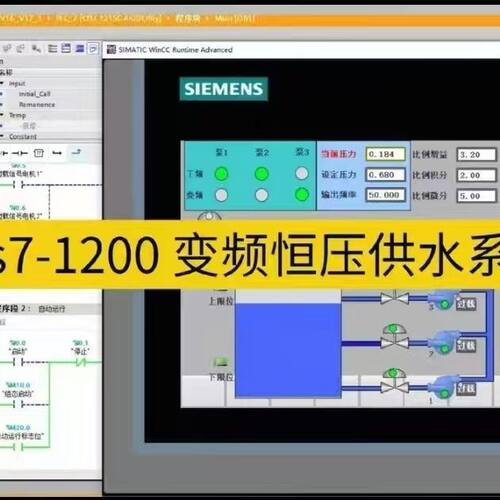500x500 pixels.
Task: Click 程序段 in the title breadcrumb
Action: tap(188, 18)
